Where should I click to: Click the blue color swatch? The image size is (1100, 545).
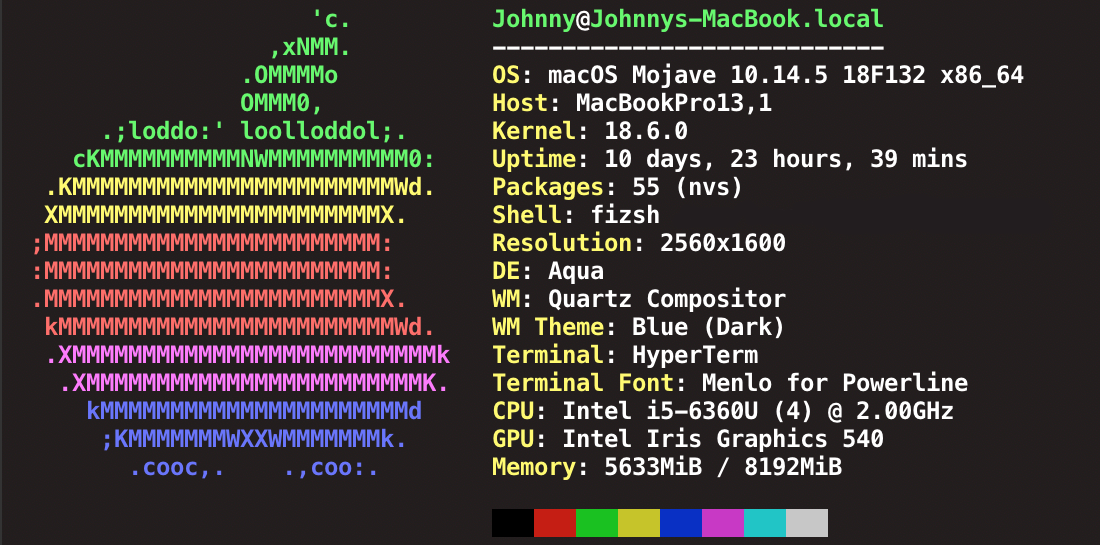coord(681,523)
